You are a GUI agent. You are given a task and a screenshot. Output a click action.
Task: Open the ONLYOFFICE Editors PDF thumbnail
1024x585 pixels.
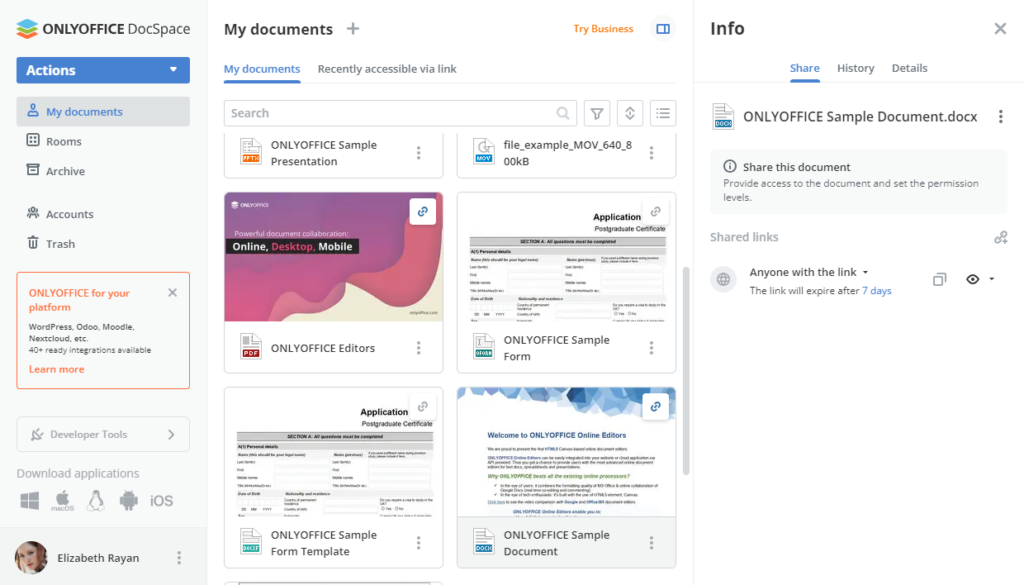(333, 258)
